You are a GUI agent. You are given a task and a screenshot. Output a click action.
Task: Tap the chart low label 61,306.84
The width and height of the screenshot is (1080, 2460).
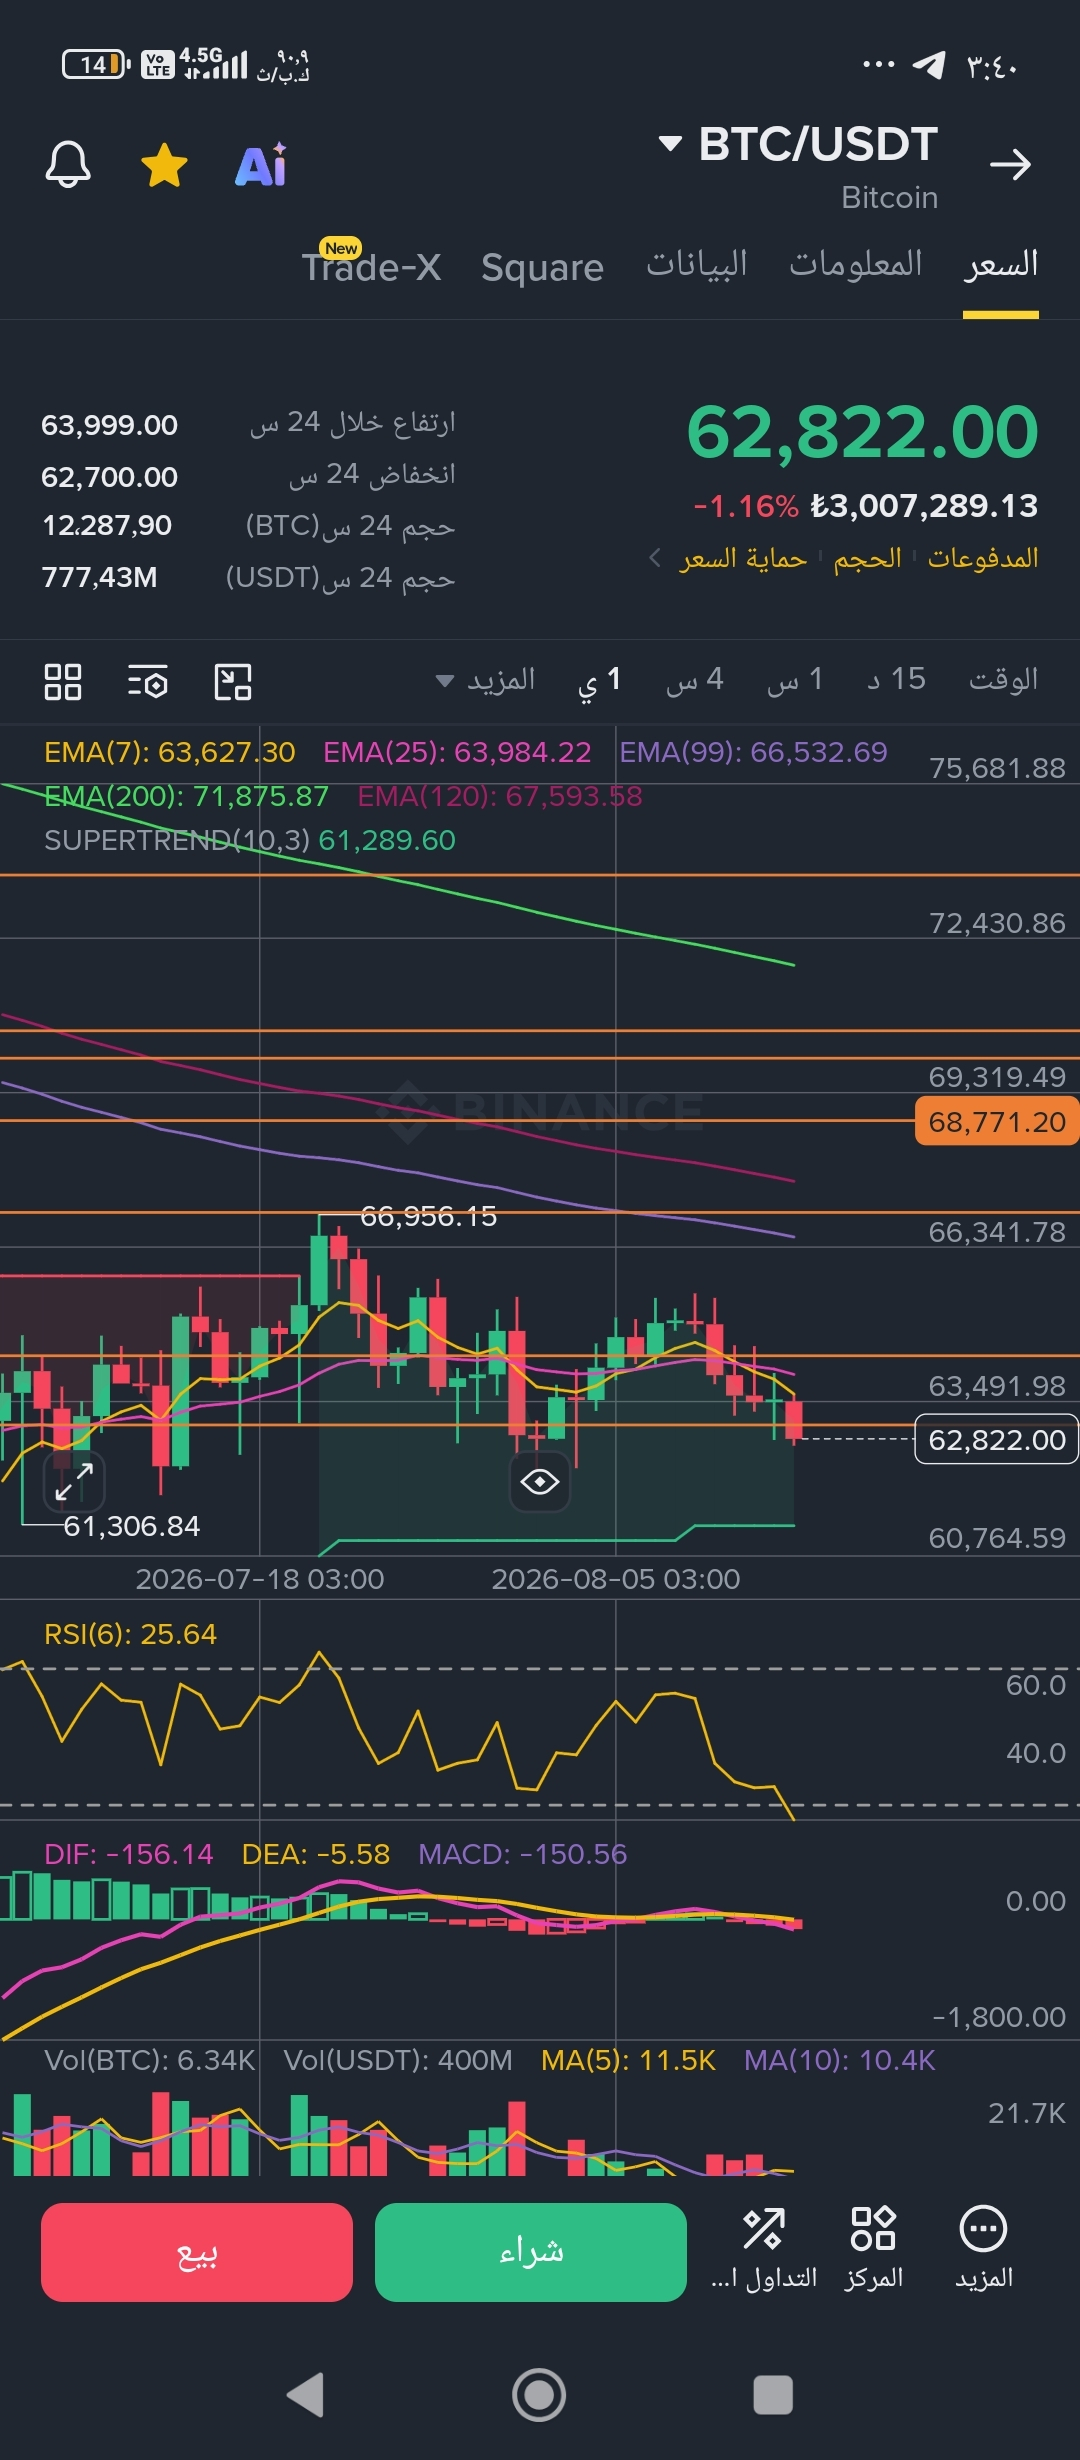(132, 1526)
